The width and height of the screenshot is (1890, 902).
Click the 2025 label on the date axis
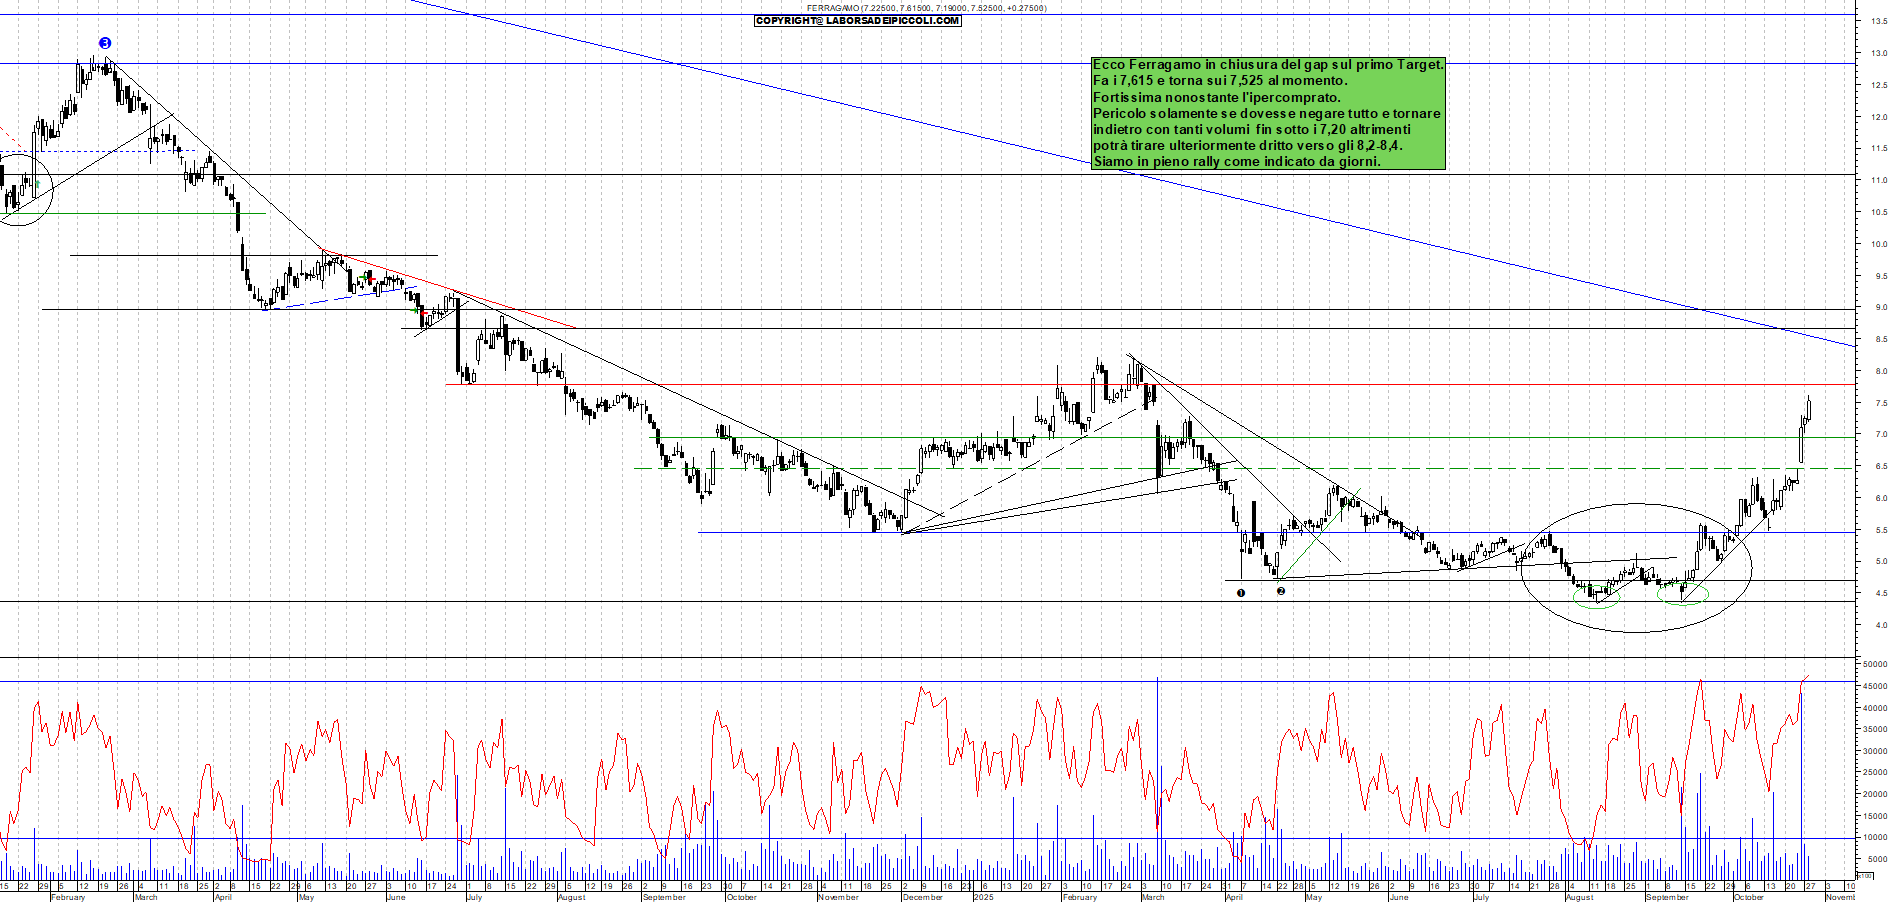[986, 898]
